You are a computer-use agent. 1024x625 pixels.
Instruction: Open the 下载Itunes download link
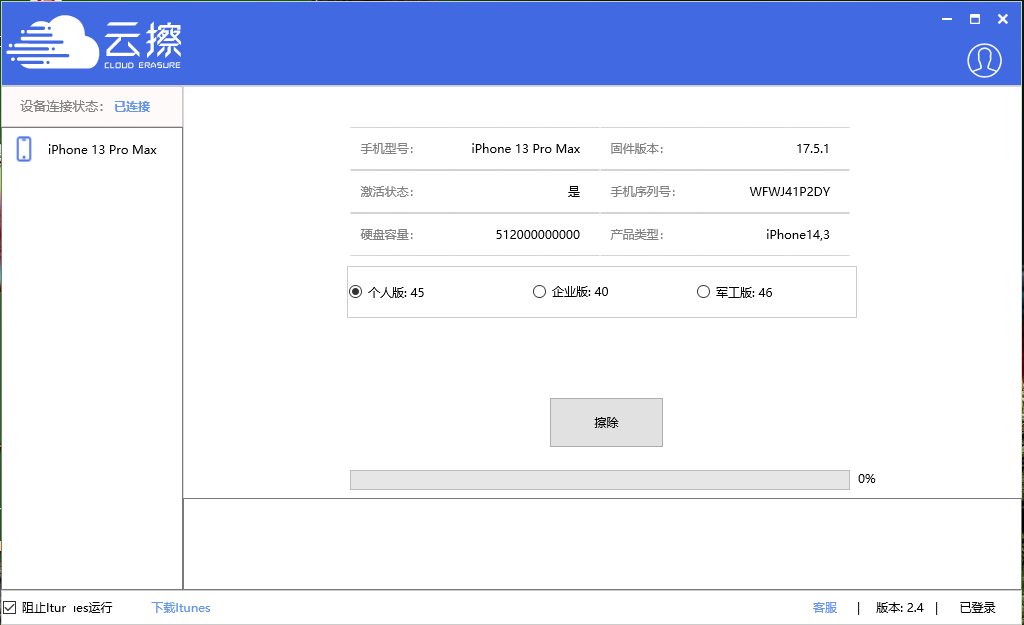pyautogui.click(x=180, y=607)
